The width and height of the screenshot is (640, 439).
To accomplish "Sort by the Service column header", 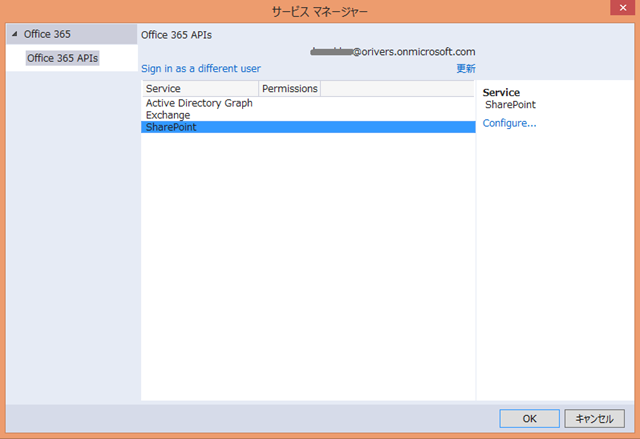I will (199, 89).
